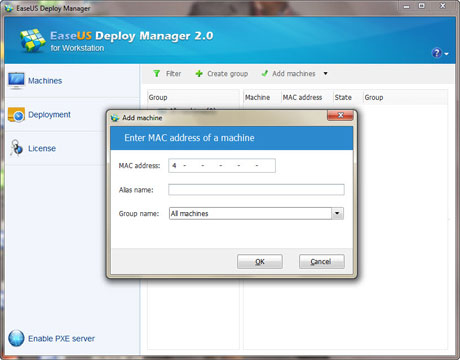Click into the Alias name text field
The image size is (460, 360).
pyautogui.click(x=256, y=190)
